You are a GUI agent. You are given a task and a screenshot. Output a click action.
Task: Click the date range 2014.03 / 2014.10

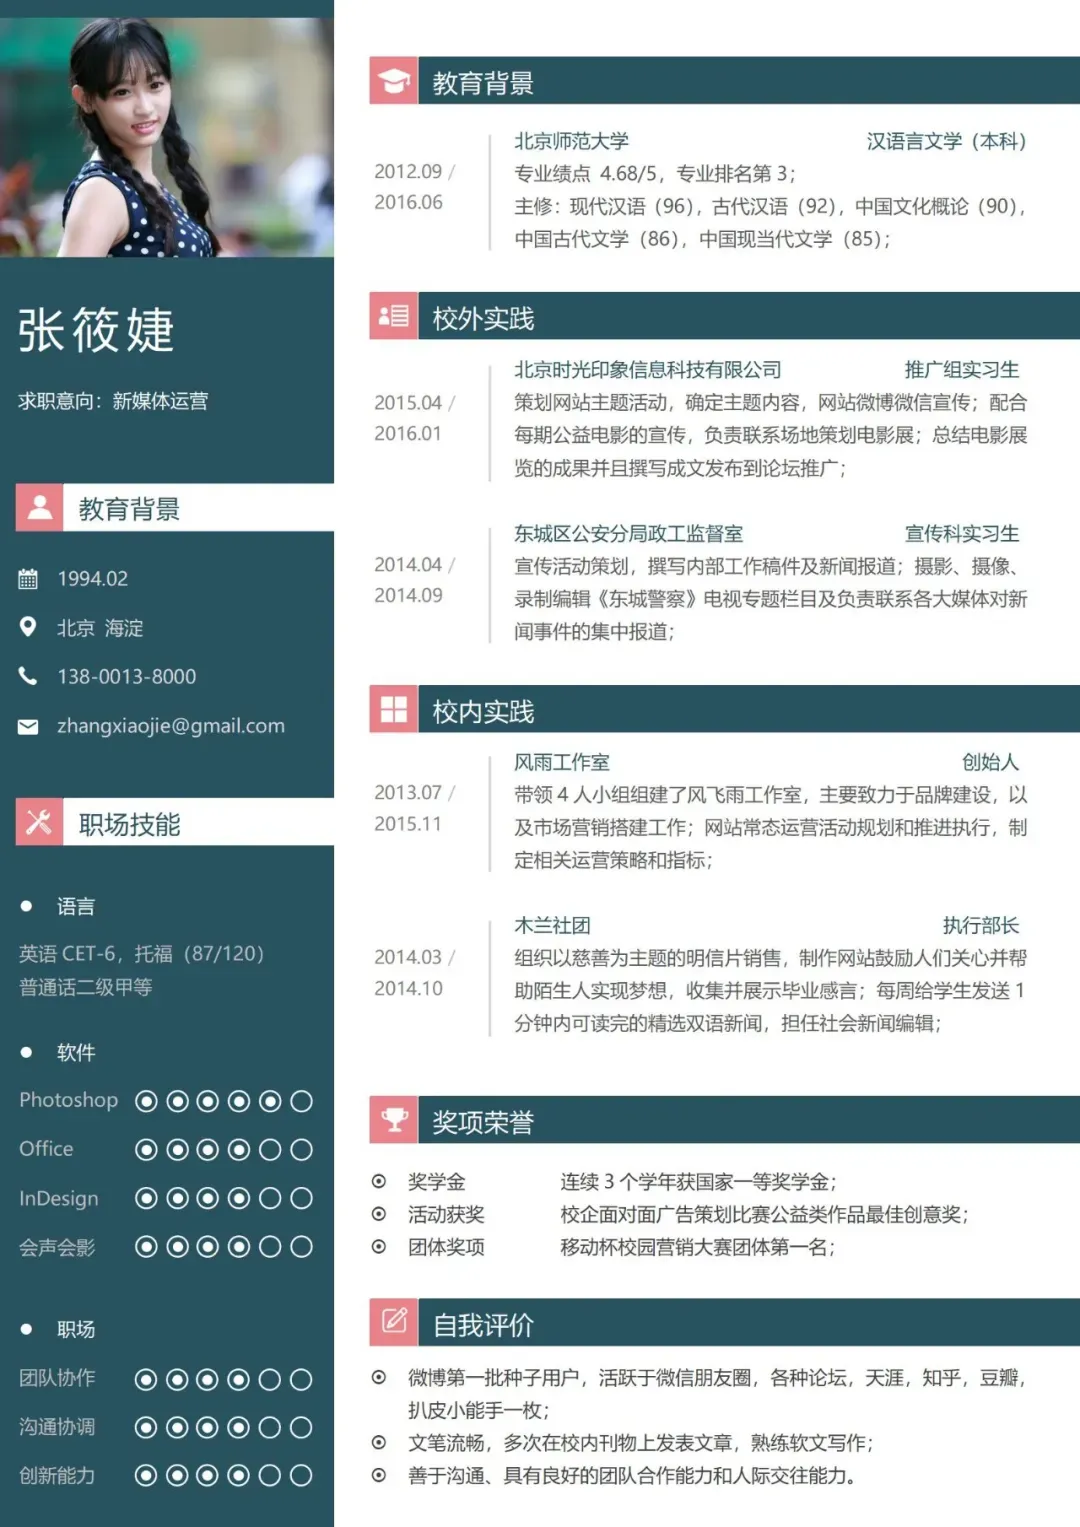pyautogui.click(x=414, y=972)
